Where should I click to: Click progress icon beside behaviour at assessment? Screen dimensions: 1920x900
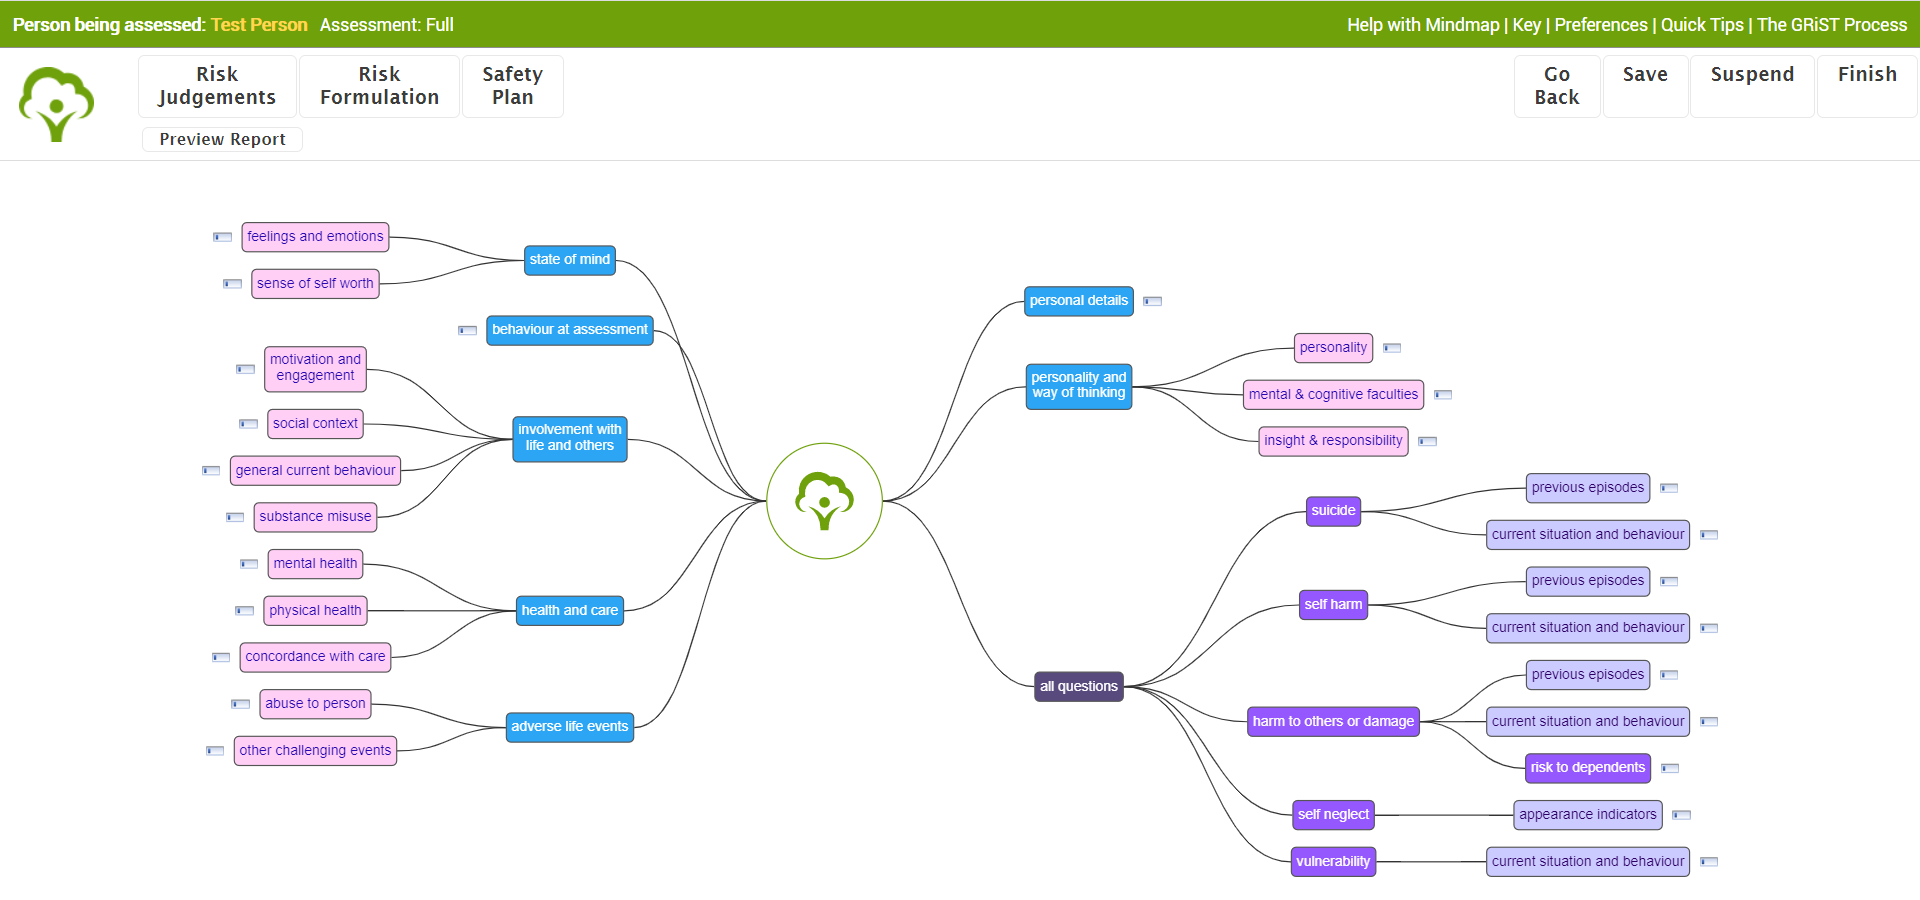click(x=467, y=330)
